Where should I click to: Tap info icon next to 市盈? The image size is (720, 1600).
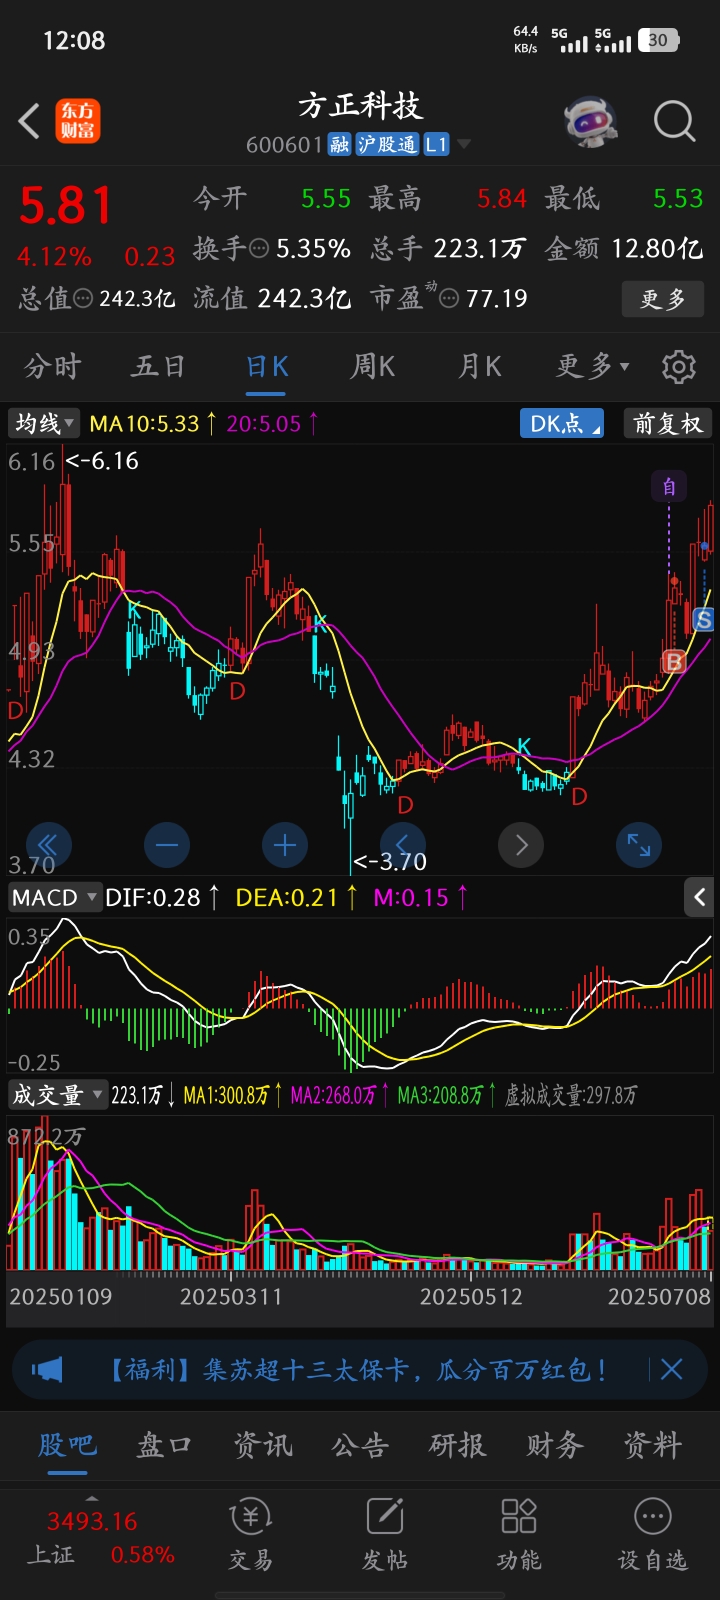point(450,298)
